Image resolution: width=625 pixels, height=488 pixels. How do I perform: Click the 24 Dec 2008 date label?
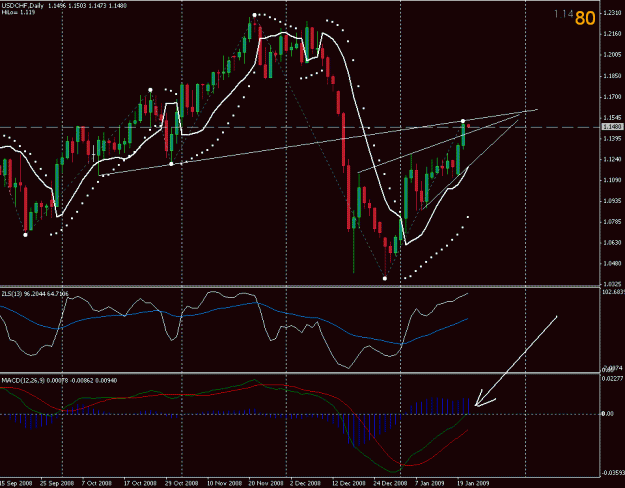[390, 483]
